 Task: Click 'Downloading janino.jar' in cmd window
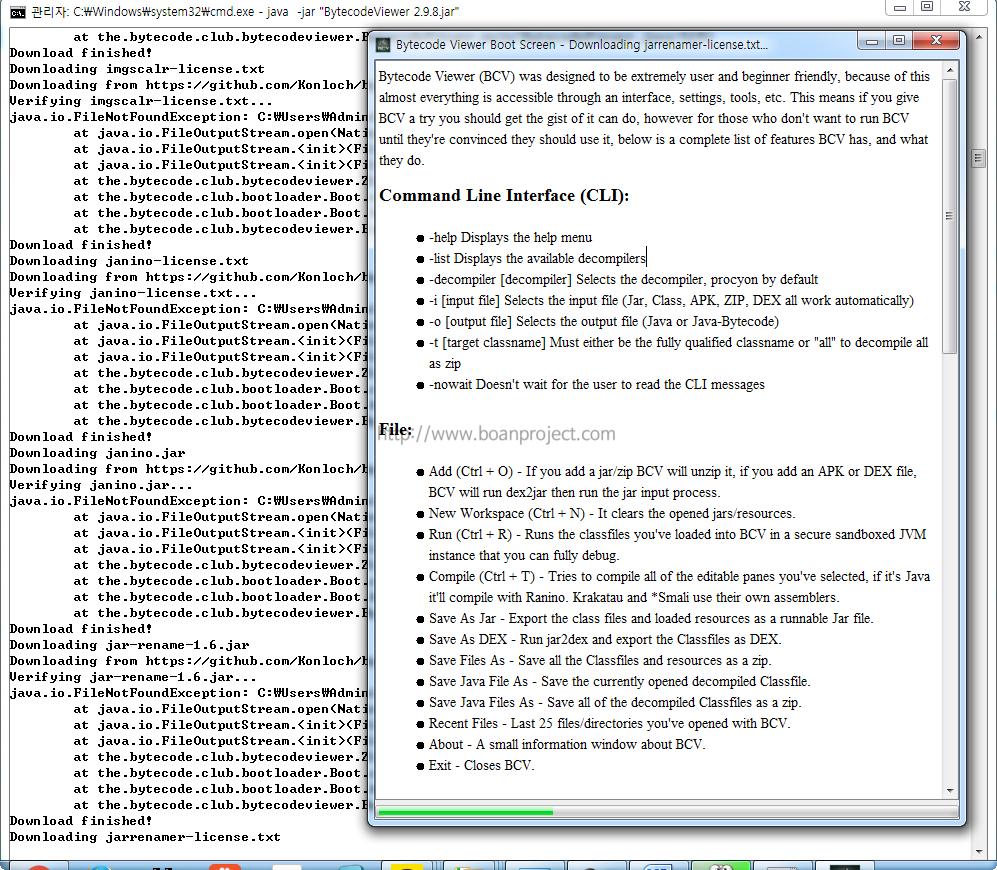[97, 453]
